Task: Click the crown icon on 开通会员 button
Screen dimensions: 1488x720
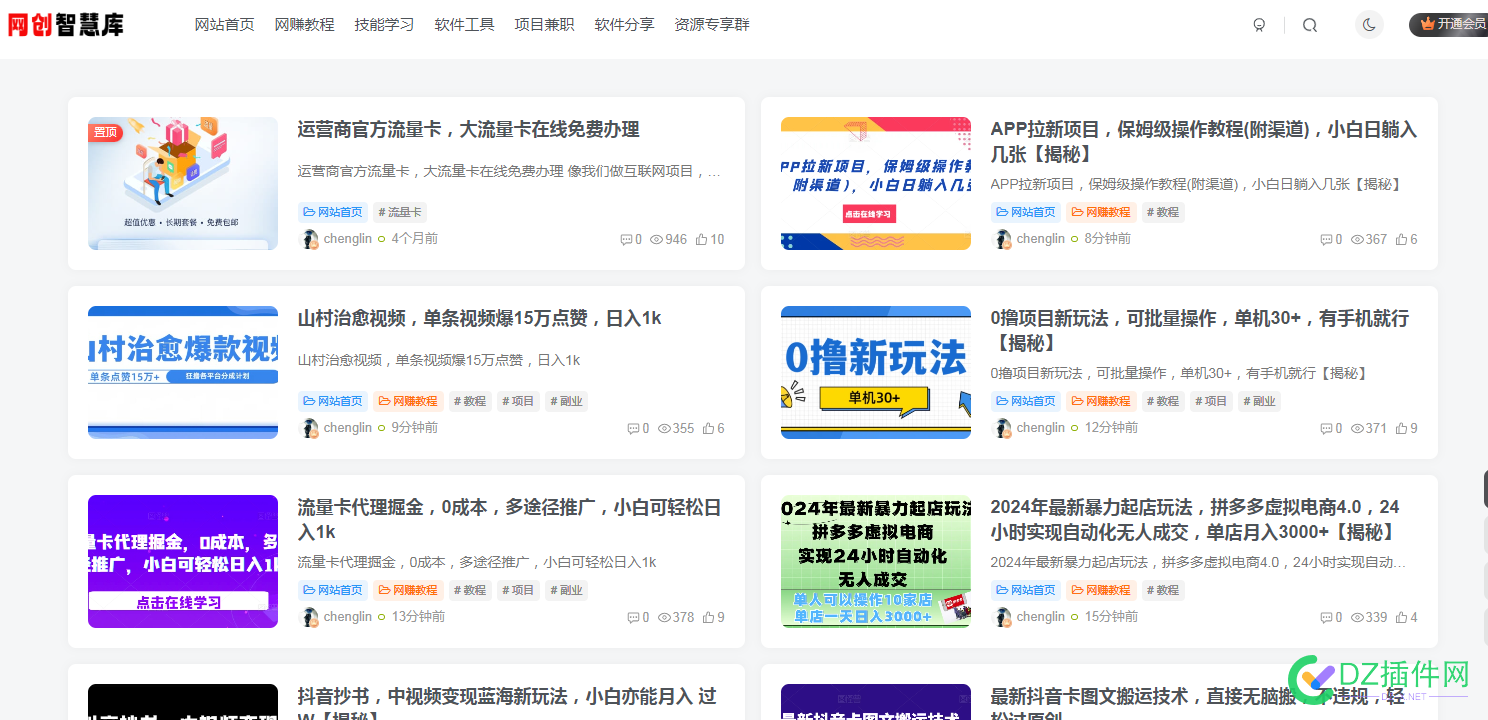Action: [x=1429, y=24]
